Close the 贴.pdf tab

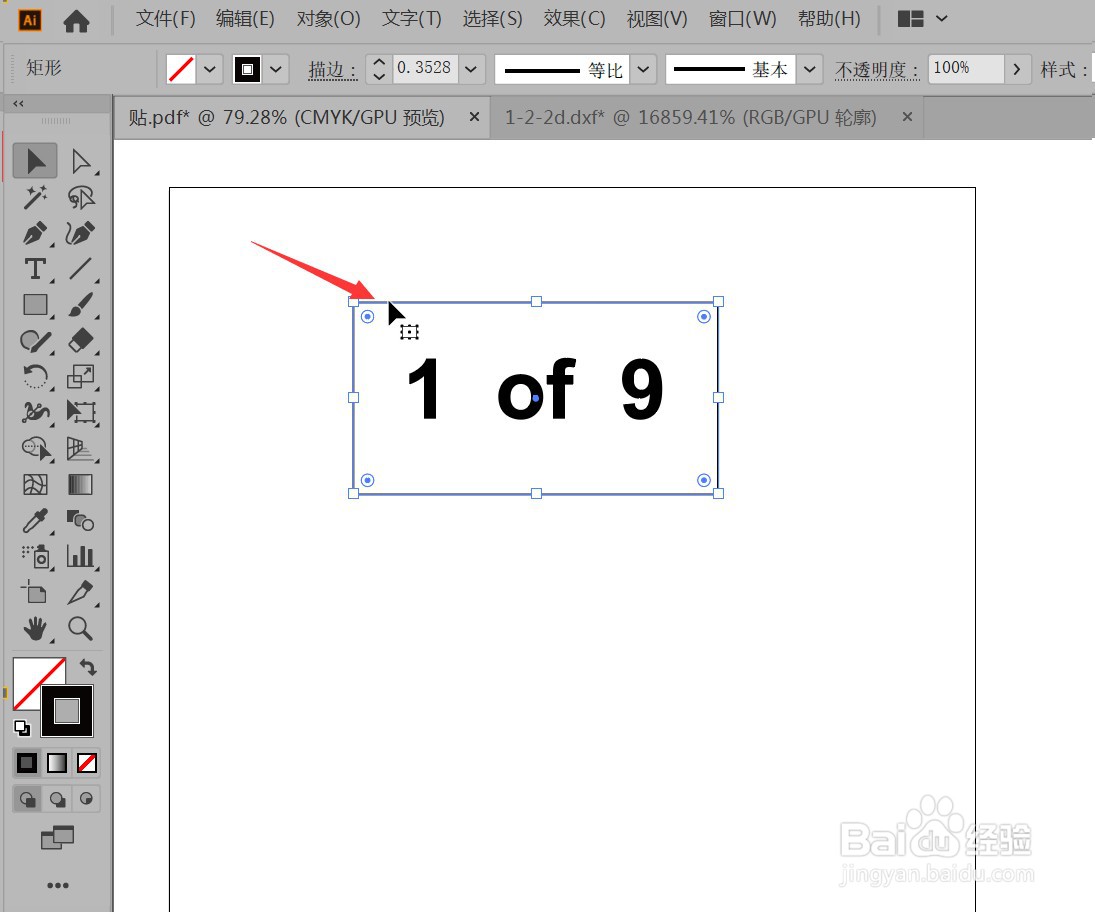coord(474,117)
